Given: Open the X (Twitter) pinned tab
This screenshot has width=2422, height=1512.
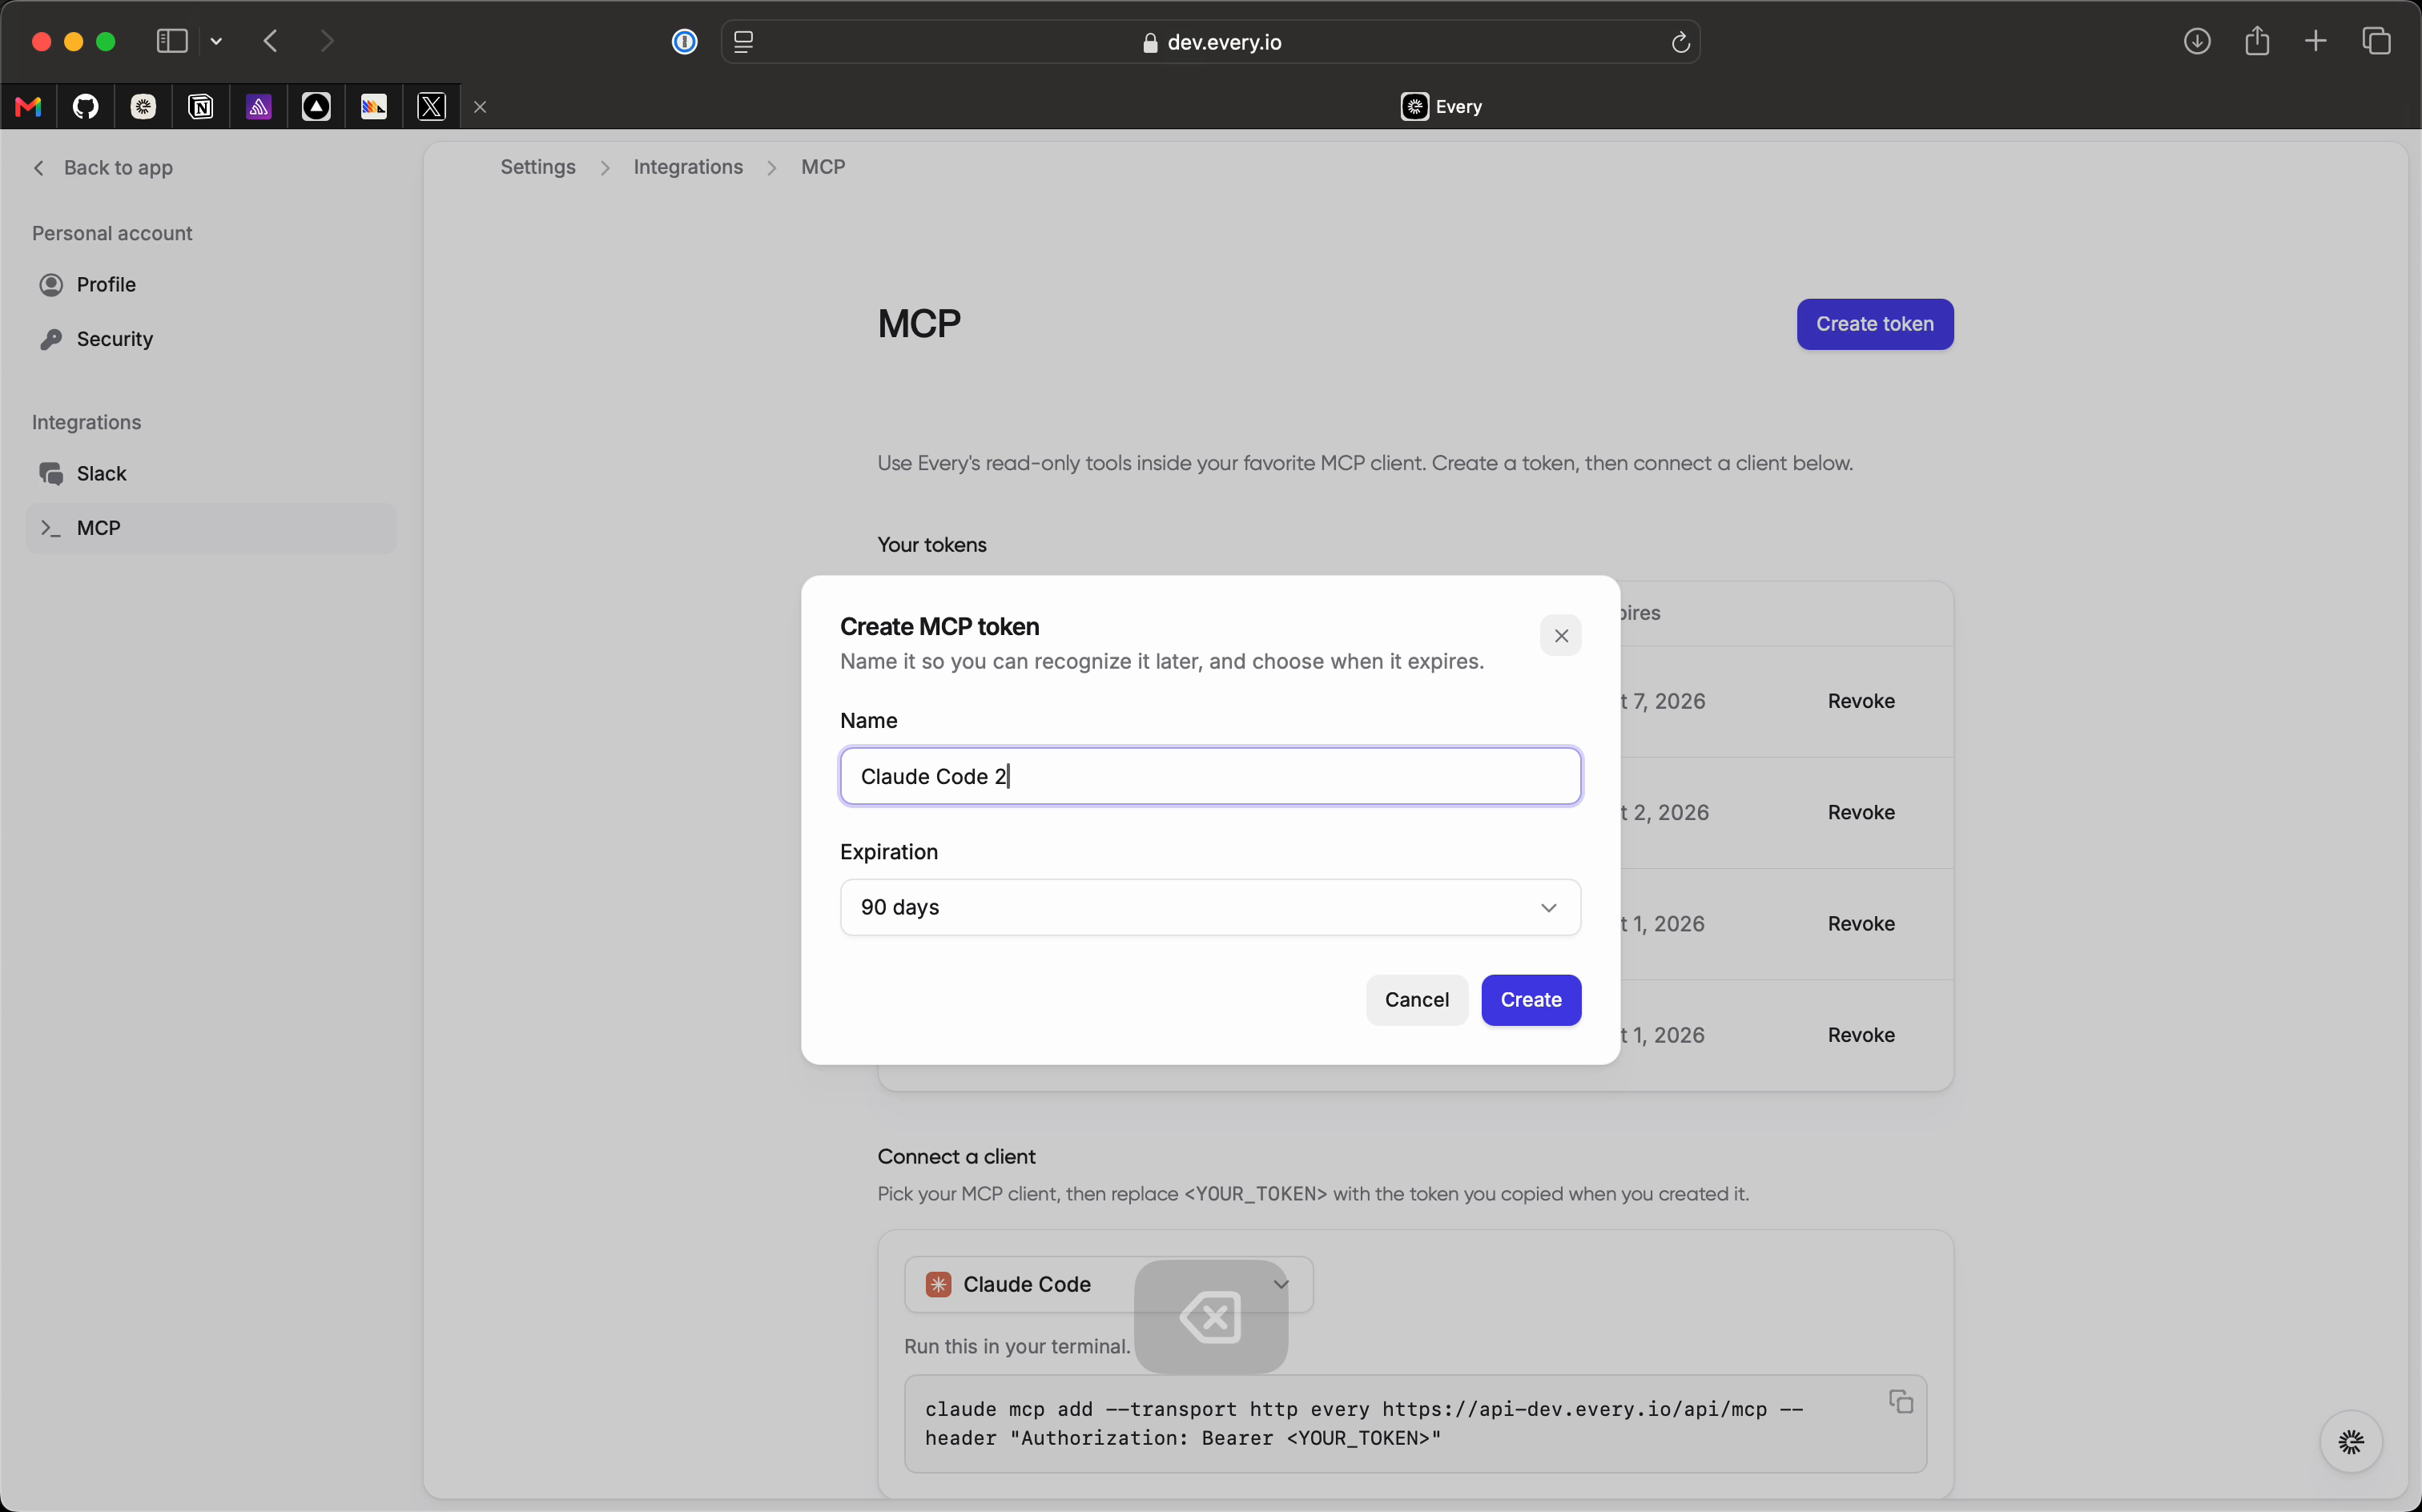Looking at the screenshot, I should tap(432, 107).
